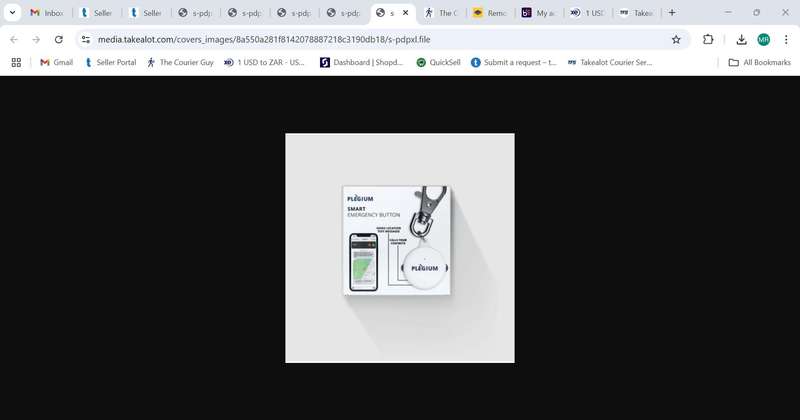This screenshot has height=420, width=800.
Task: Switch to the Takealot courier tab
Action: [637, 13]
